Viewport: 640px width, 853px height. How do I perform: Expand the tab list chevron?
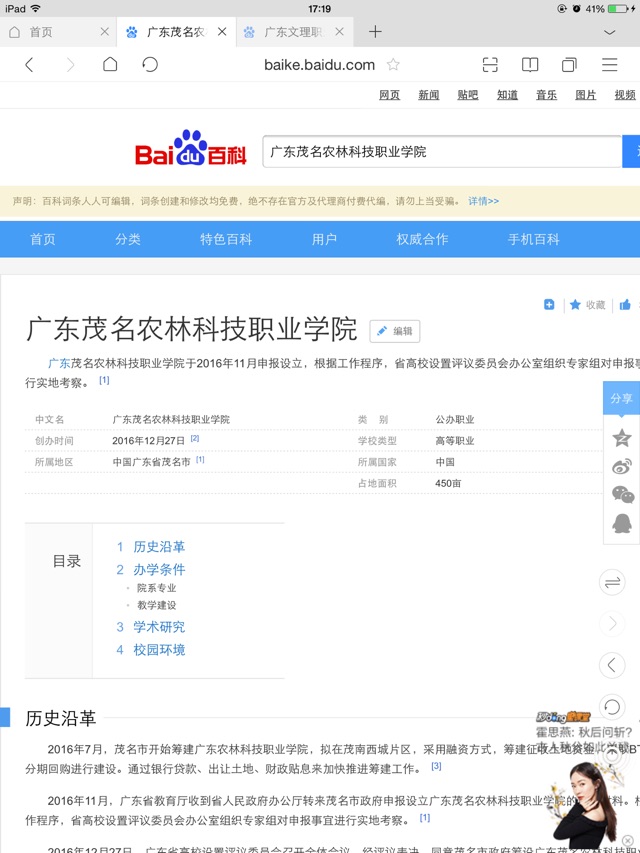[610, 32]
